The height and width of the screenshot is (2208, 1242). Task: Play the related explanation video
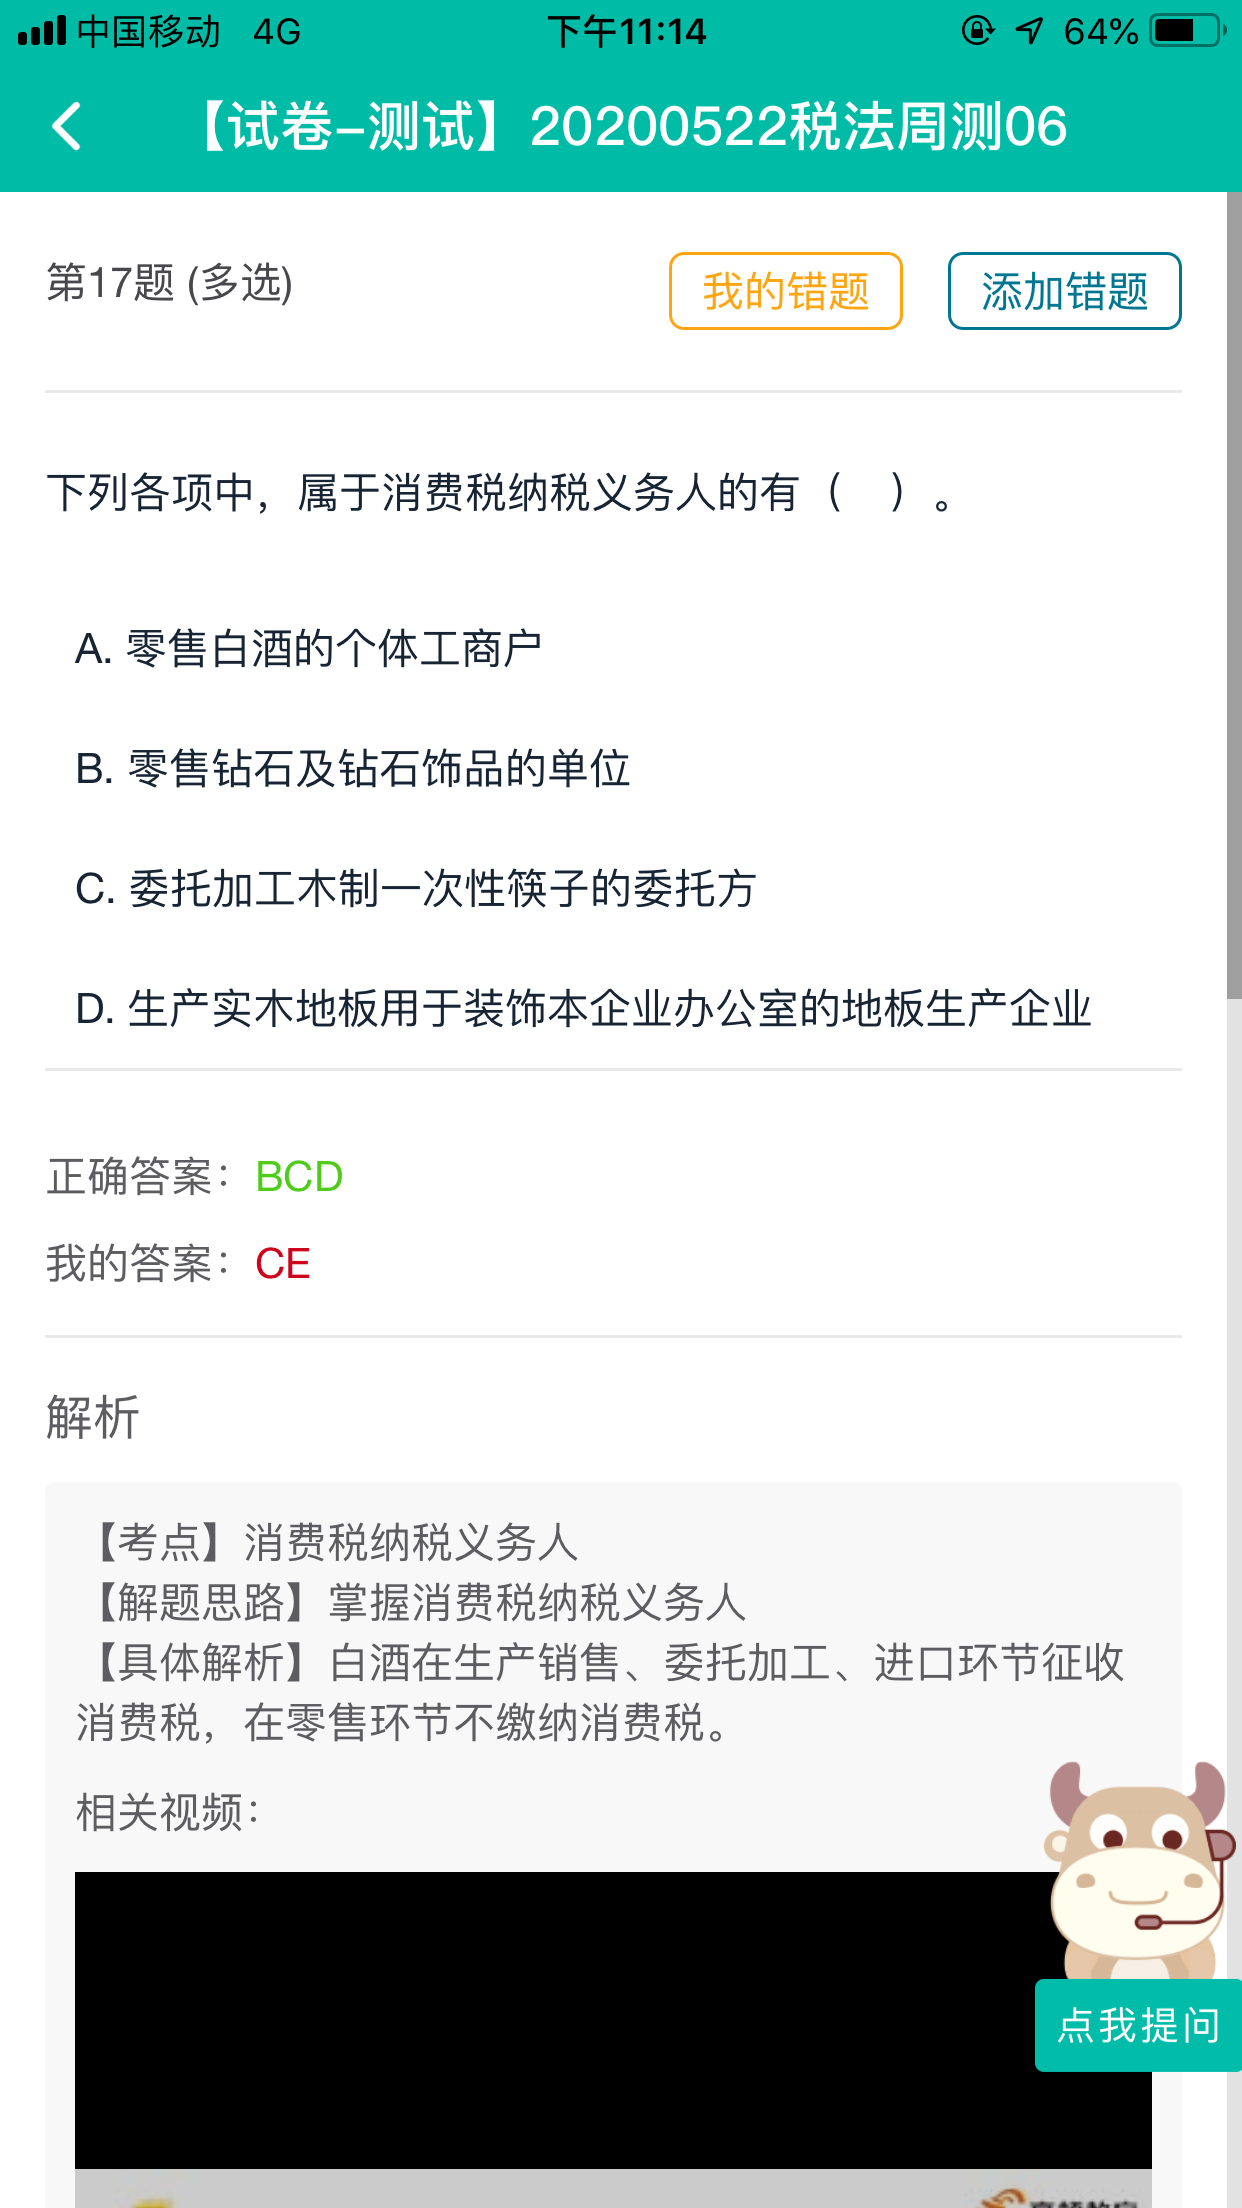pos(560,2020)
